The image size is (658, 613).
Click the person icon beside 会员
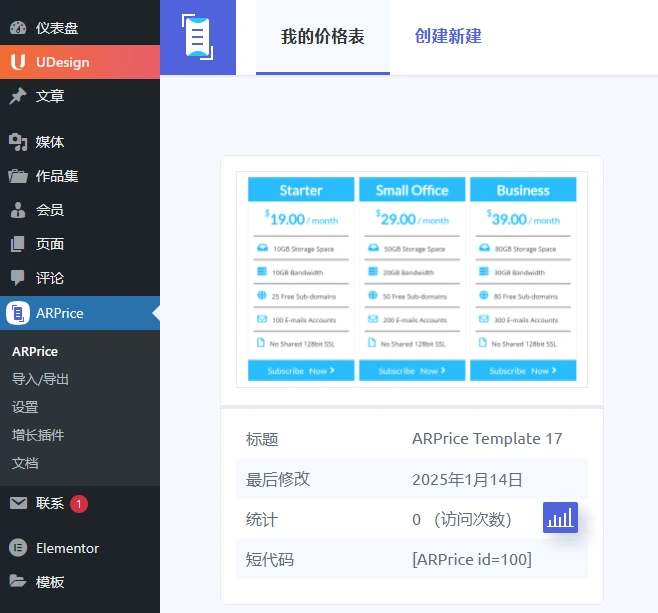coord(18,210)
